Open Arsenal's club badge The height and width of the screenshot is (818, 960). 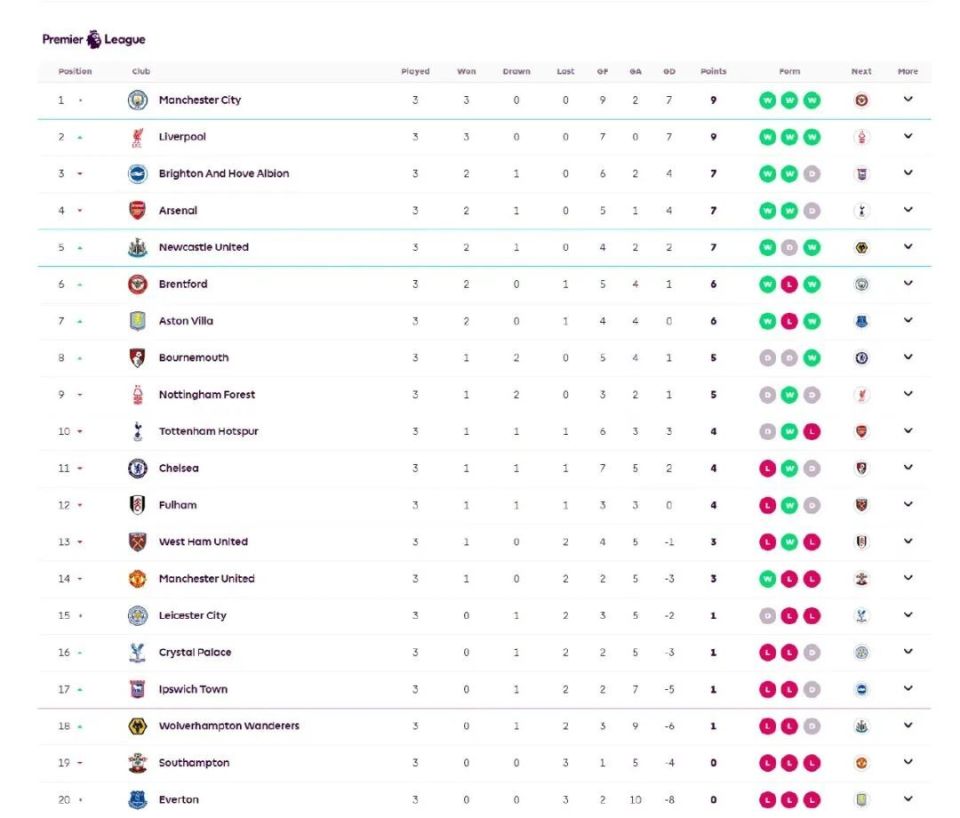click(138, 211)
